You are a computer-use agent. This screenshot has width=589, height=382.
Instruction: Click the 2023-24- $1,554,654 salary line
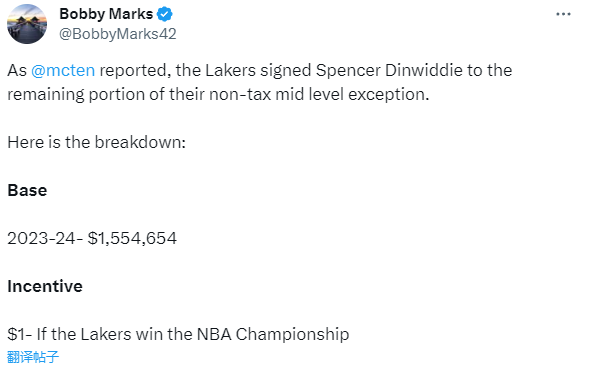pyautogui.click(x=92, y=238)
